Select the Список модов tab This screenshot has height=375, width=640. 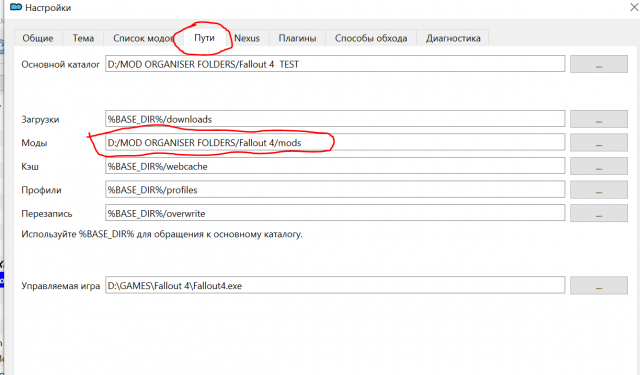[x=142, y=38]
